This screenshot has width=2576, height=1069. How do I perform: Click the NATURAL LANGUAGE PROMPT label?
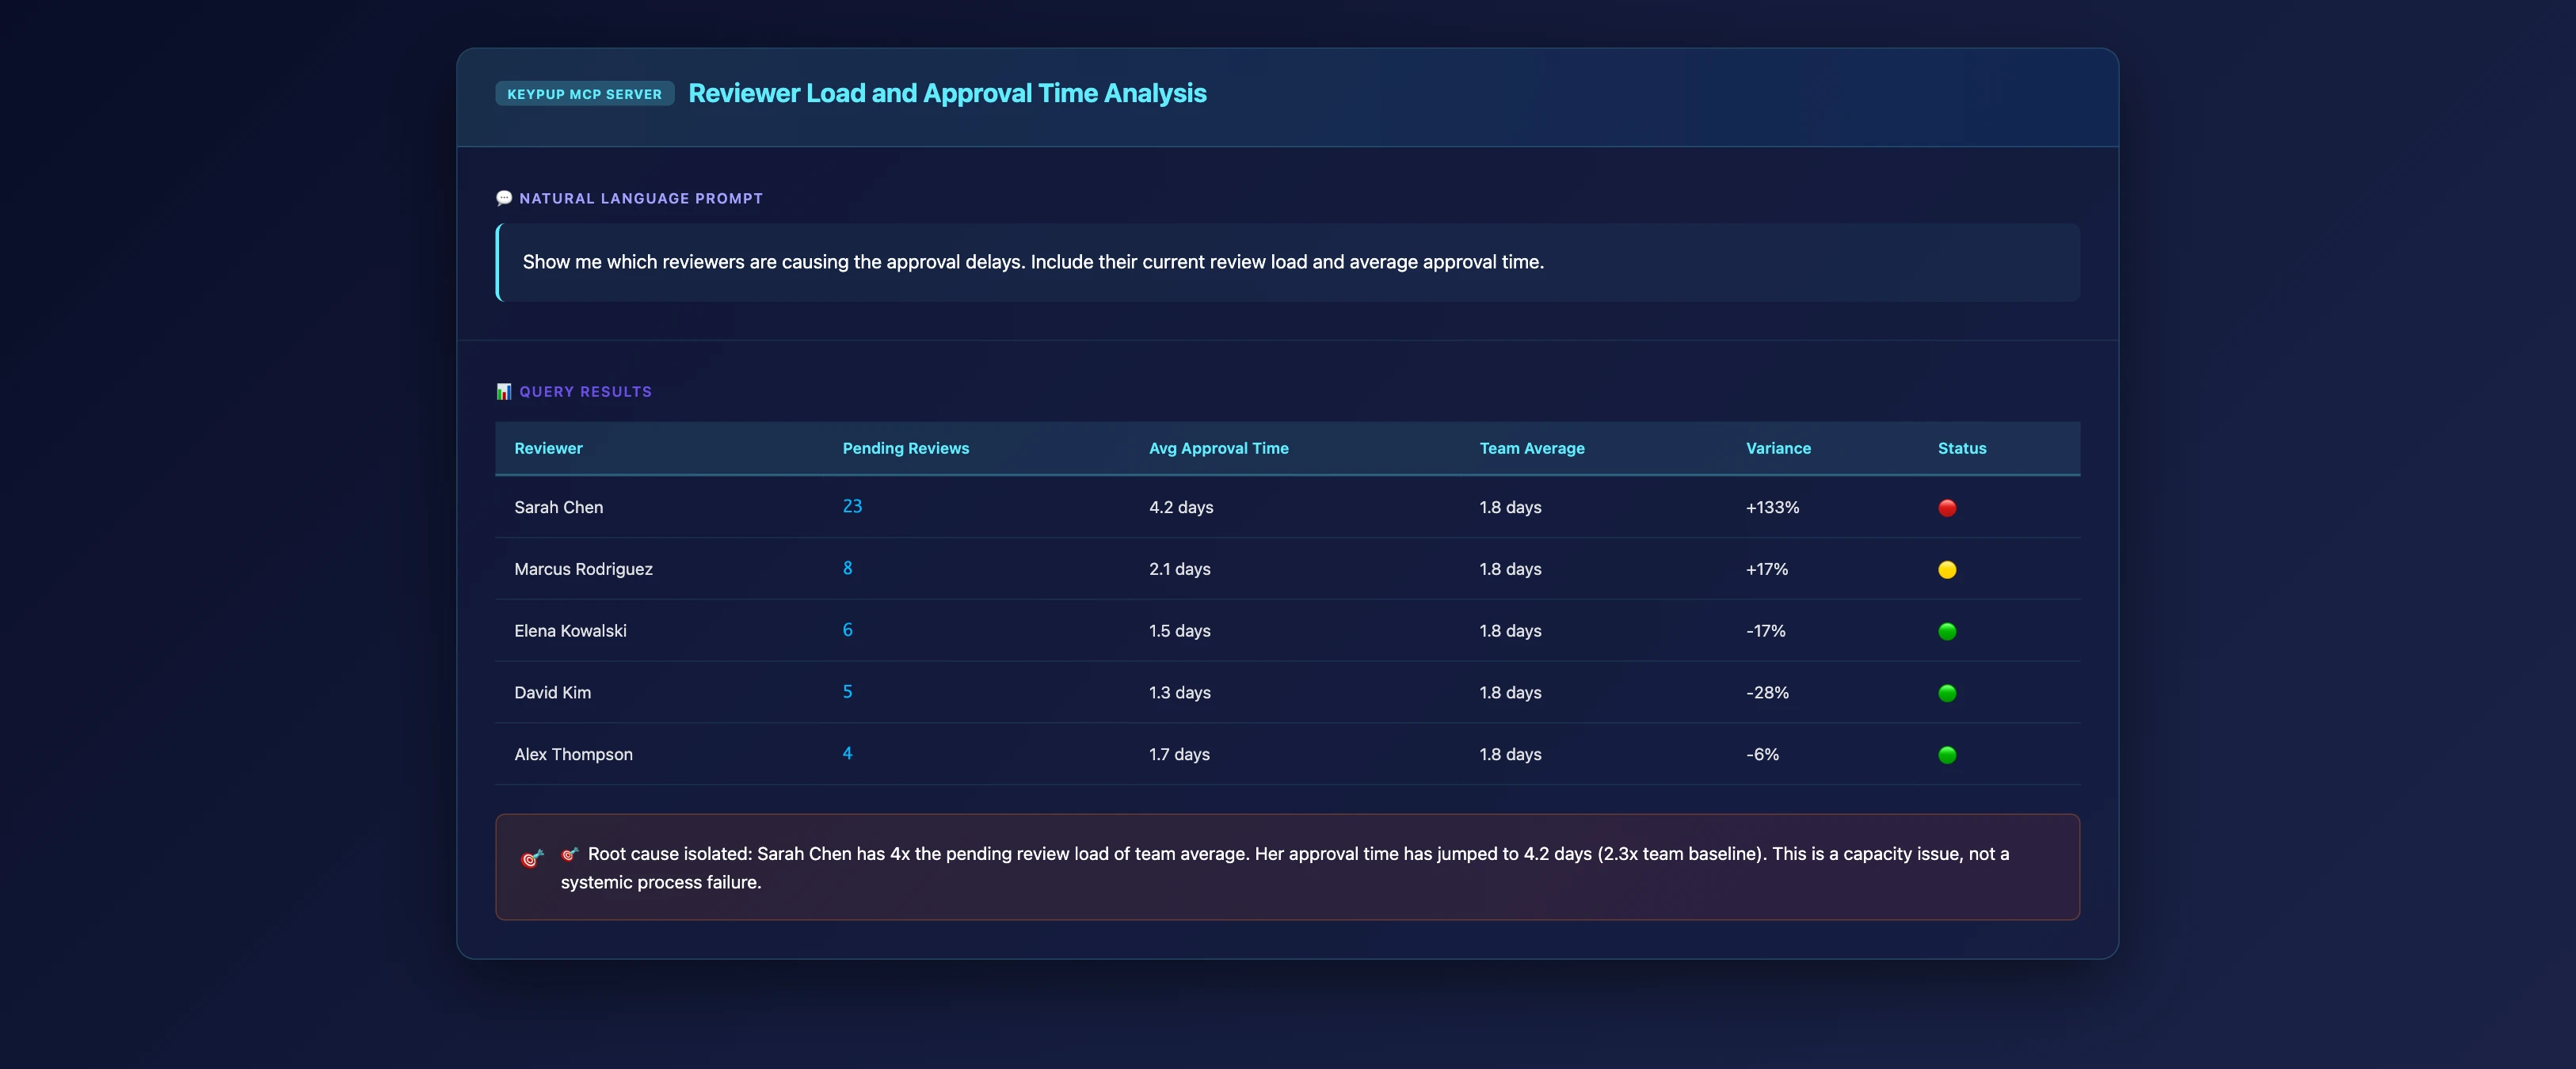pos(641,198)
